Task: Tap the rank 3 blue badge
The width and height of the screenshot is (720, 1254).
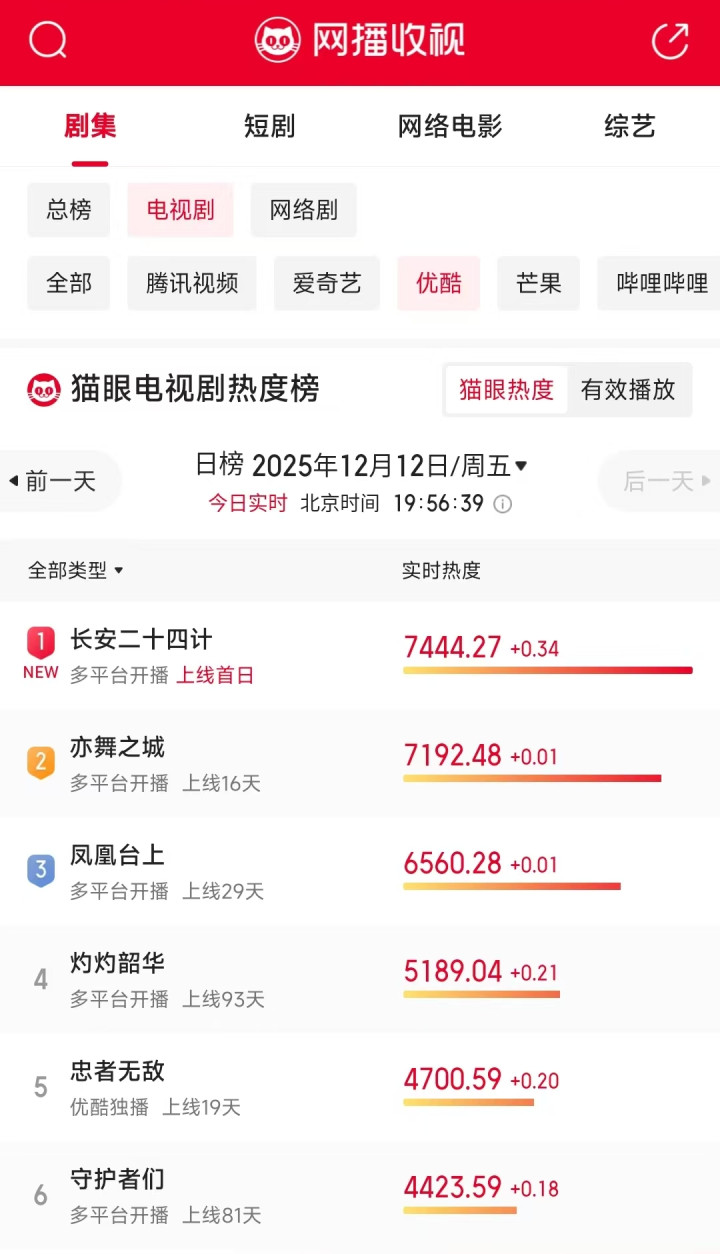Action: [x=41, y=871]
